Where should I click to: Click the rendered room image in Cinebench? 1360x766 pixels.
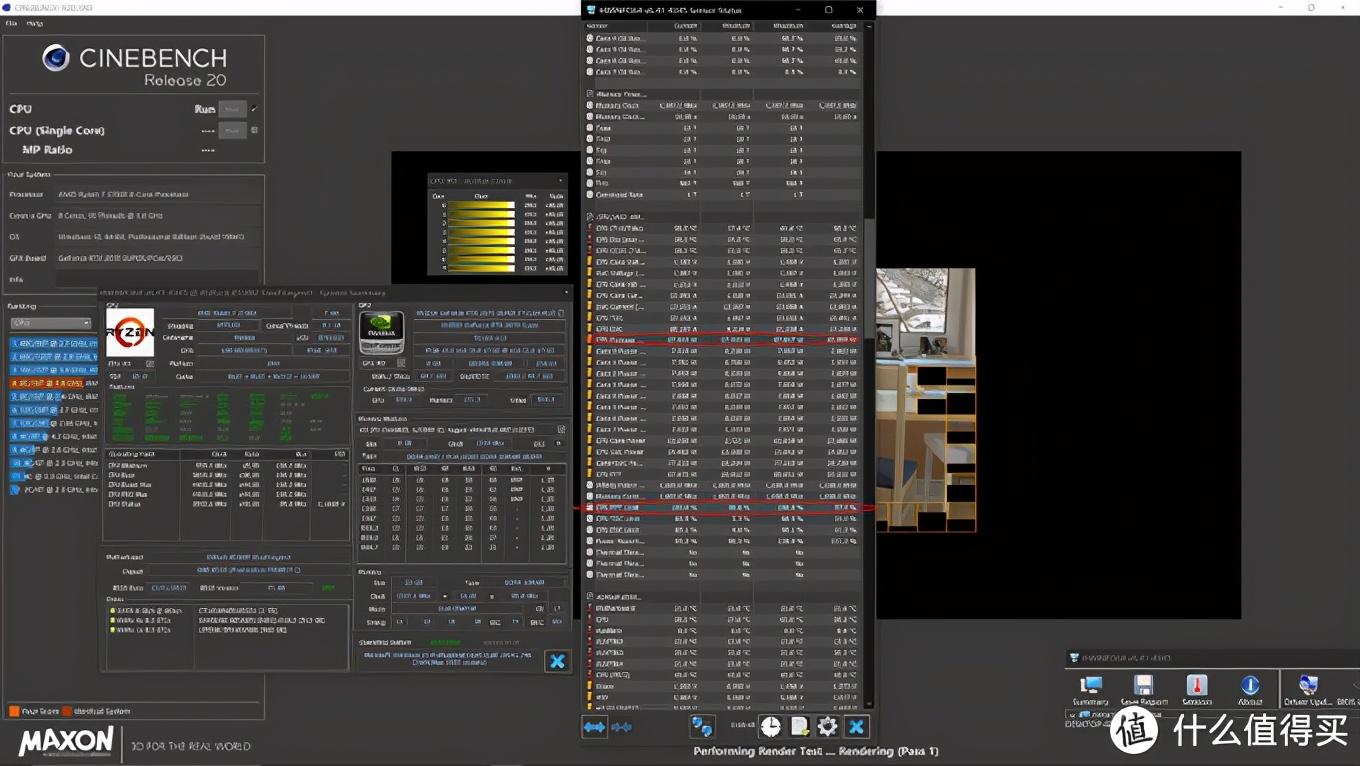[x=926, y=400]
